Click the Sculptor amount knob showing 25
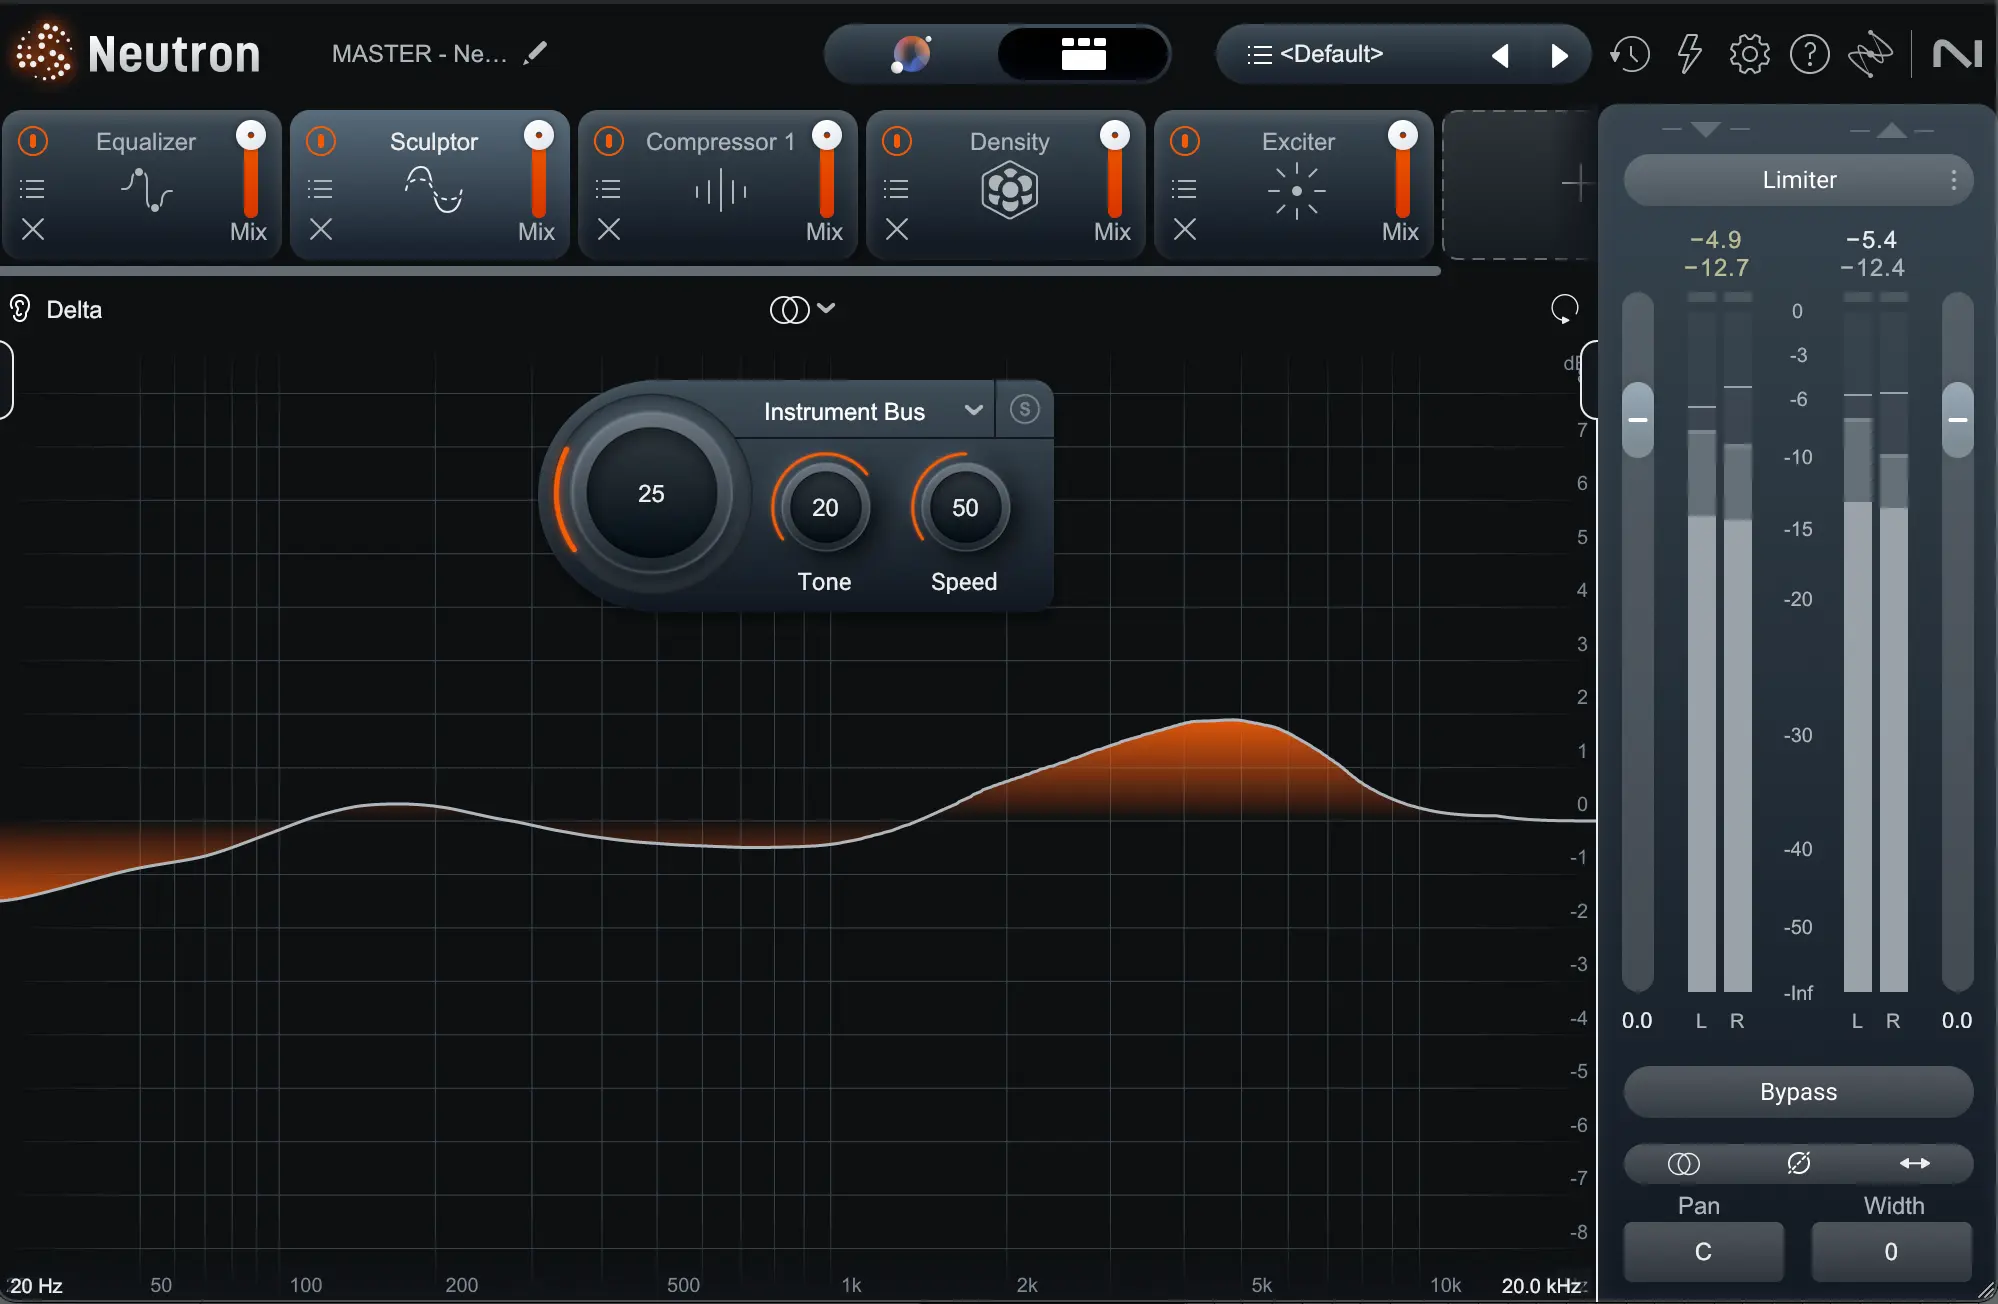1998x1304 pixels. (x=651, y=493)
